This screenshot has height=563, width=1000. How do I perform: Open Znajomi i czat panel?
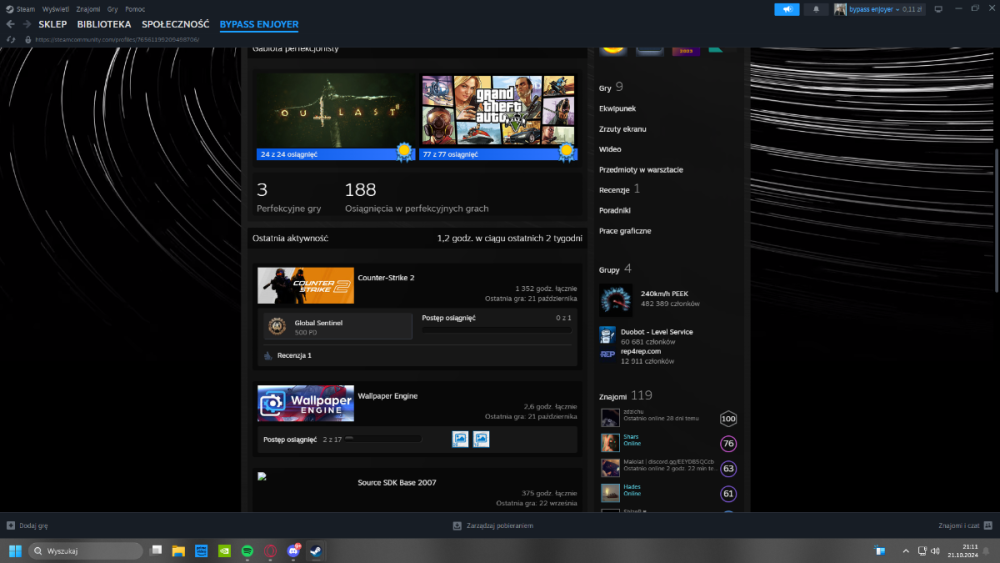[965, 526]
